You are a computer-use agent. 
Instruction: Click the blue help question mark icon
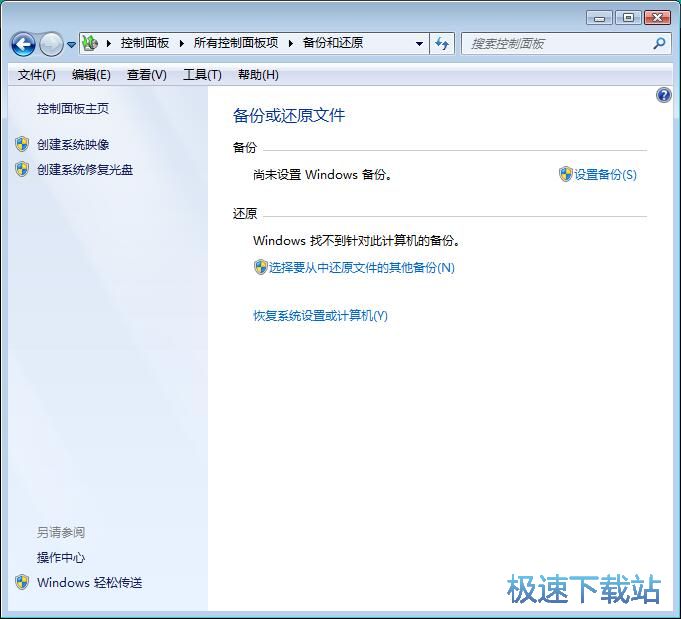click(664, 95)
